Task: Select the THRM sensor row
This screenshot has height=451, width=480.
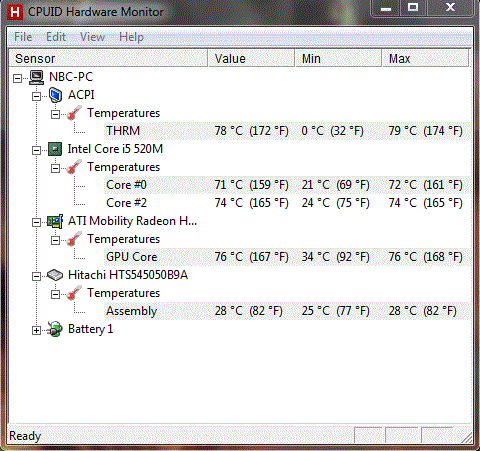Action: pyautogui.click(x=287, y=131)
